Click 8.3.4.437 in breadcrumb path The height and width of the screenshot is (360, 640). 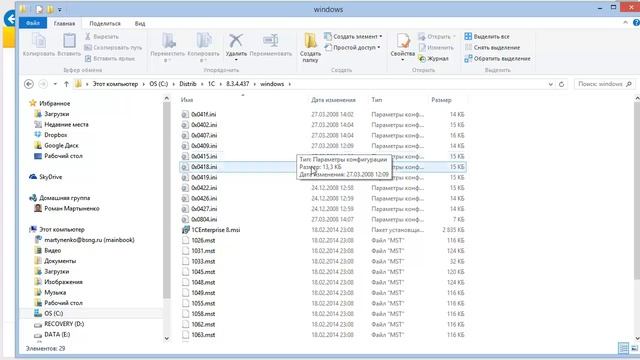(237, 84)
